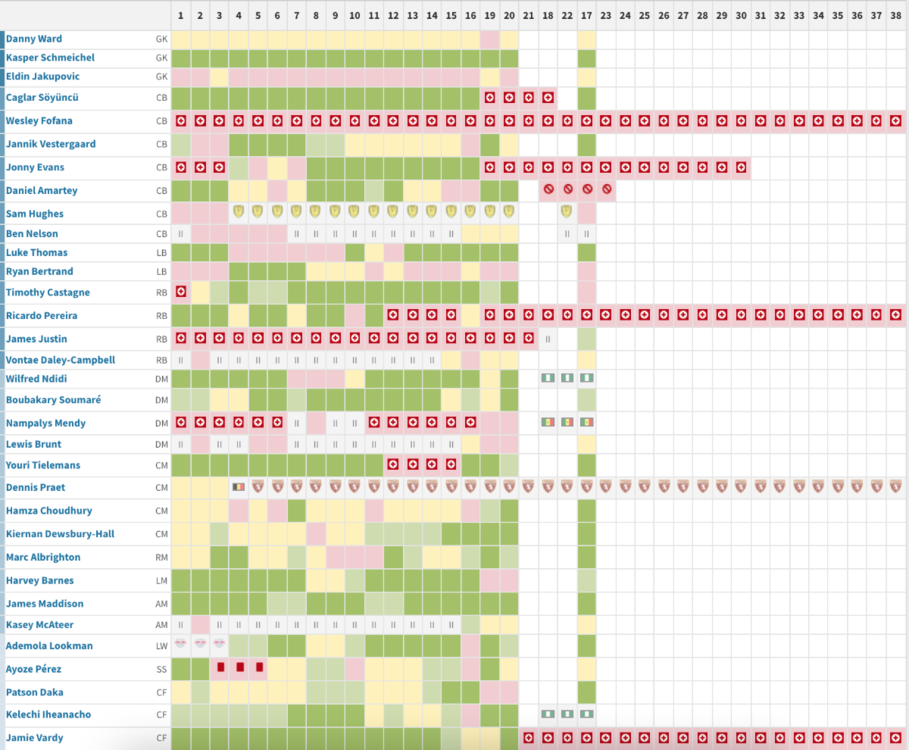Click Ayoze Pérez's red card under matchday 3

pos(220,667)
